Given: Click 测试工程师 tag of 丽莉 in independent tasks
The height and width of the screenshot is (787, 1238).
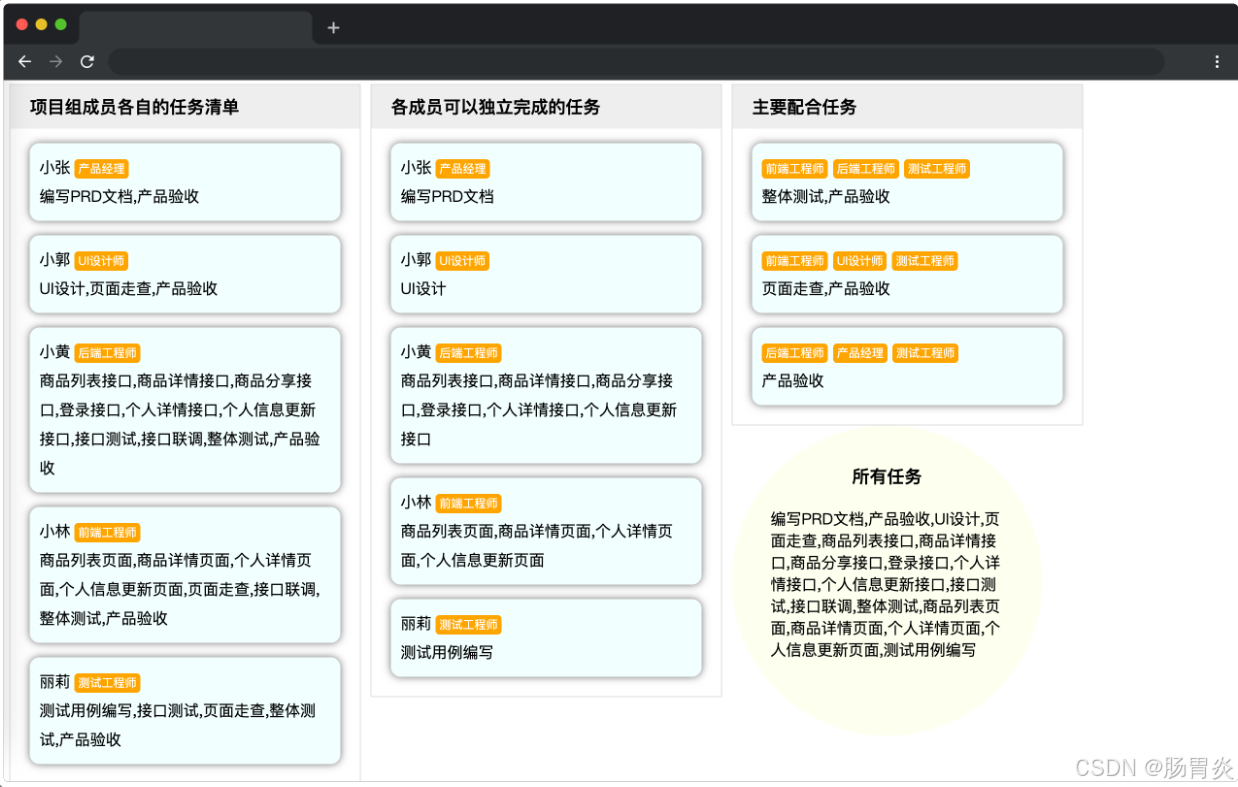Looking at the screenshot, I should tap(468, 625).
